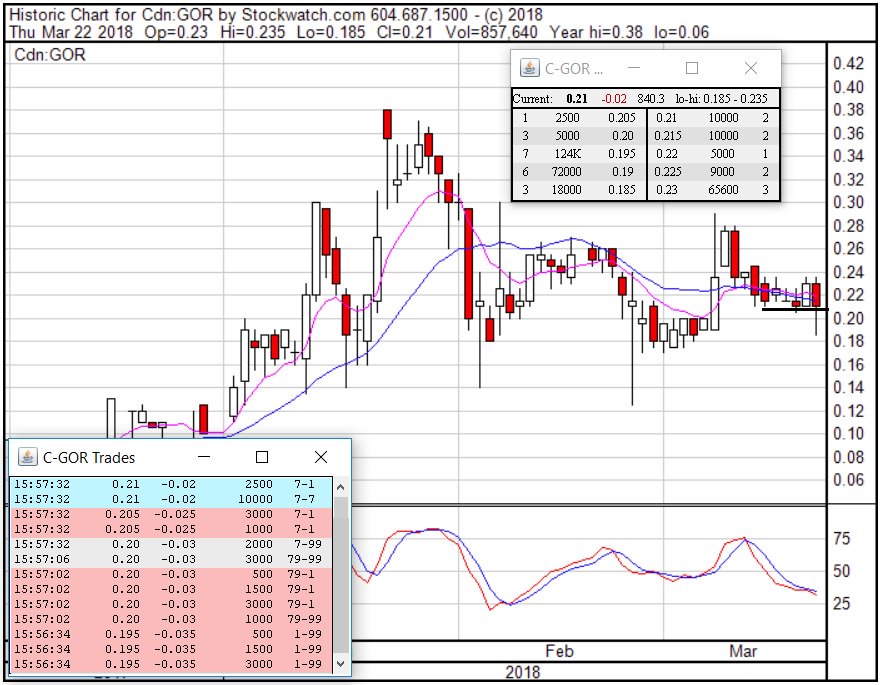Viewport: 881px width, 685px height.
Task: Click the bid row 124K at 0.195
Action: coord(579,153)
